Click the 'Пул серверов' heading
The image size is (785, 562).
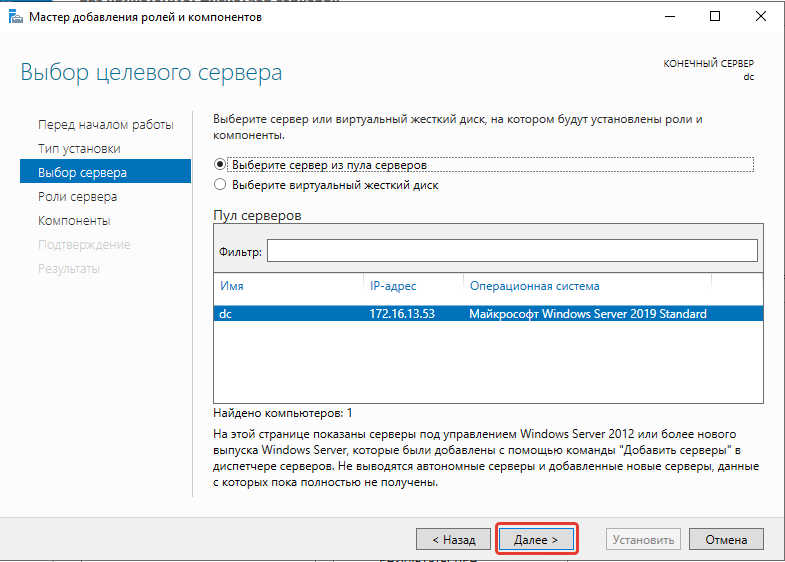tap(257, 215)
